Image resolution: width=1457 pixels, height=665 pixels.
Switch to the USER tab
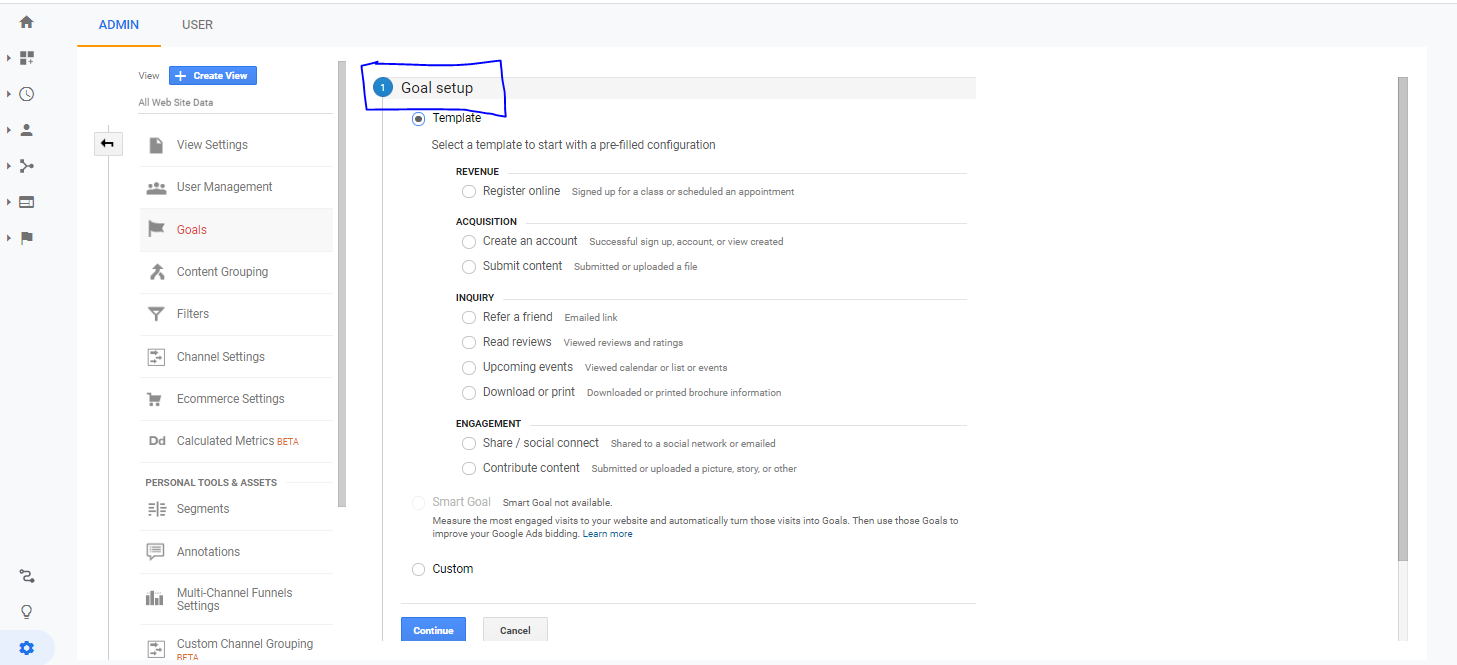pyautogui.click(x=197, y=24)
